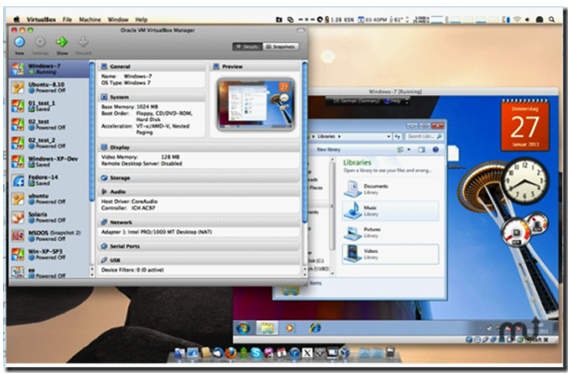Viewport: 568px width, 374px height.
Task: Open the Display section header
Action: click(x=199, y=147)
